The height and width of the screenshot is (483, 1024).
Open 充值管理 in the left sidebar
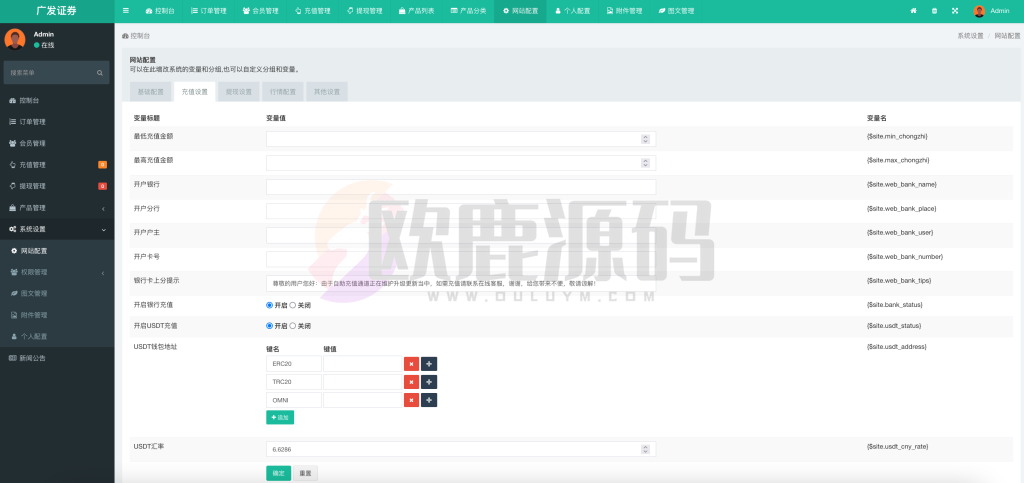click(57, 164)
